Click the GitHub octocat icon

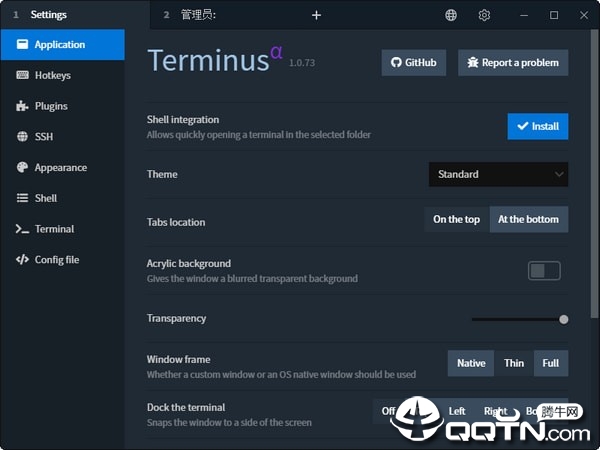tap(396, 62)
